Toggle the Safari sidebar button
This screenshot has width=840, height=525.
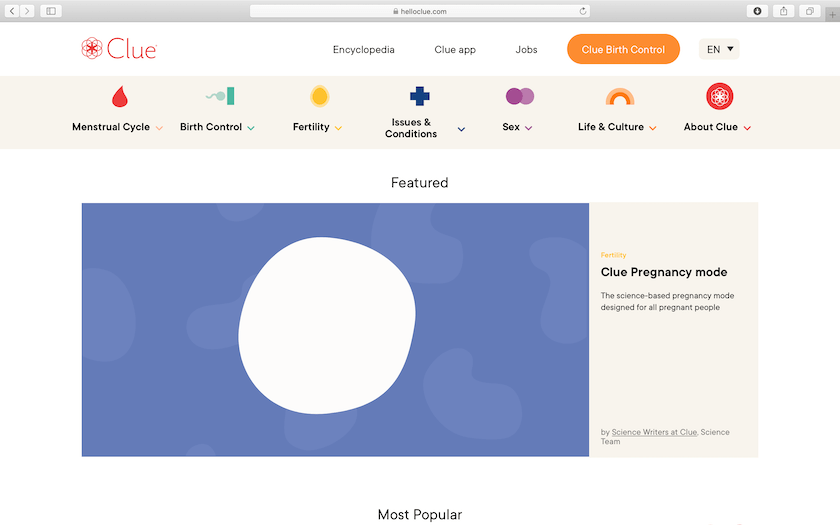[51, 11]
